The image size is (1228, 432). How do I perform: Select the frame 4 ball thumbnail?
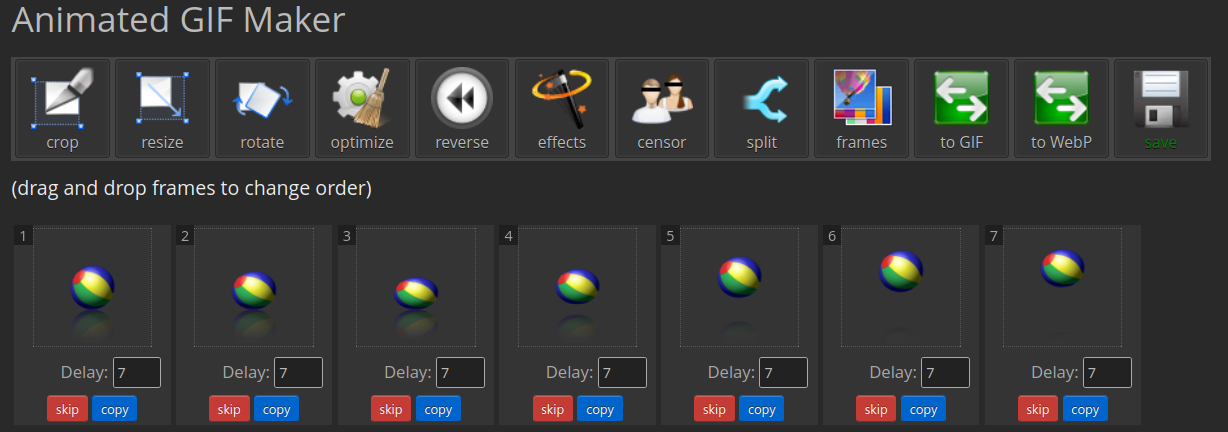[578, 287]
